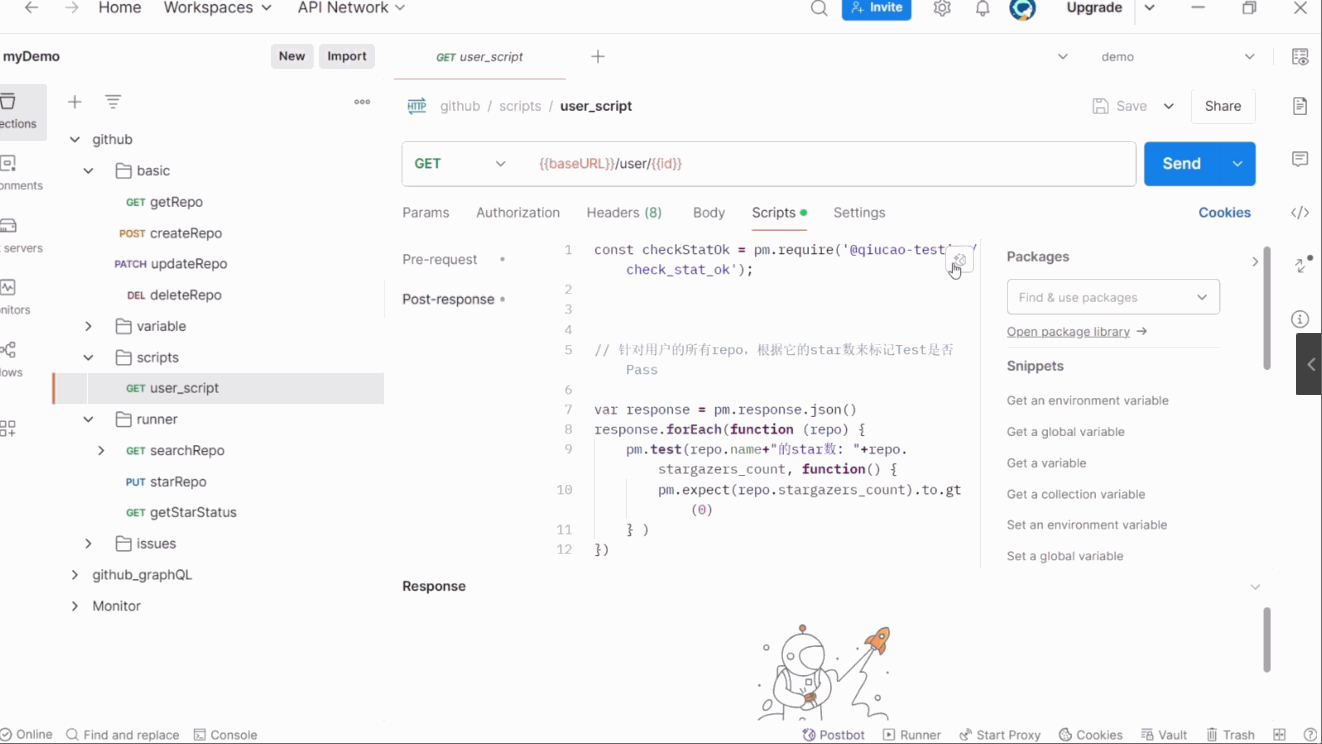Click Start Proxy in status bar
Screen dimensions: 1322x744
[1000, 735]
